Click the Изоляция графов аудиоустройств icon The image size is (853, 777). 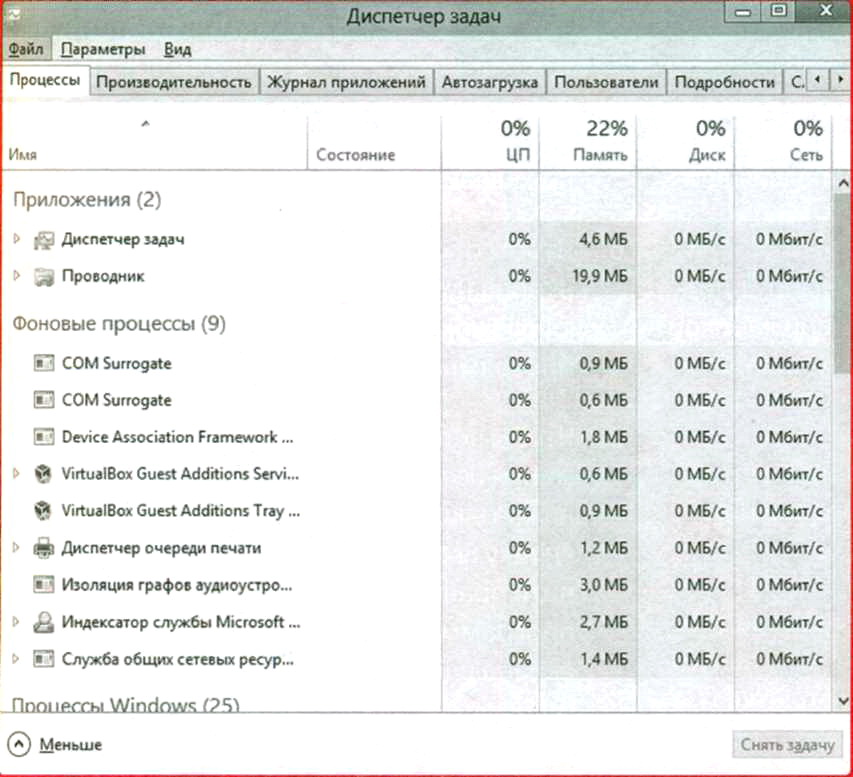pos(43,584)
